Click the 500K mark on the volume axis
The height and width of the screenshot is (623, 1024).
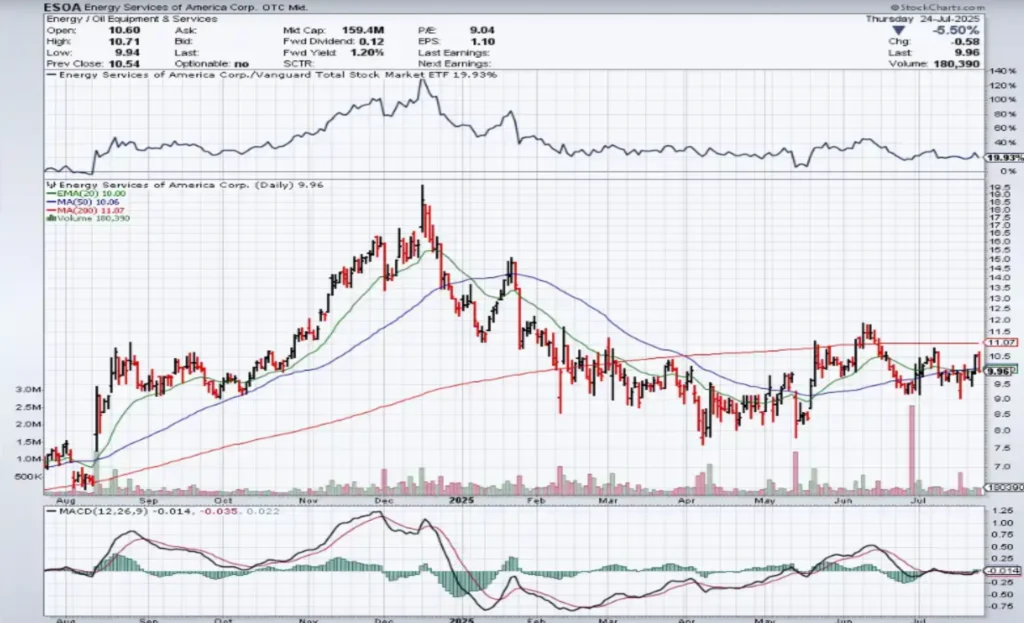pos(28,477)
